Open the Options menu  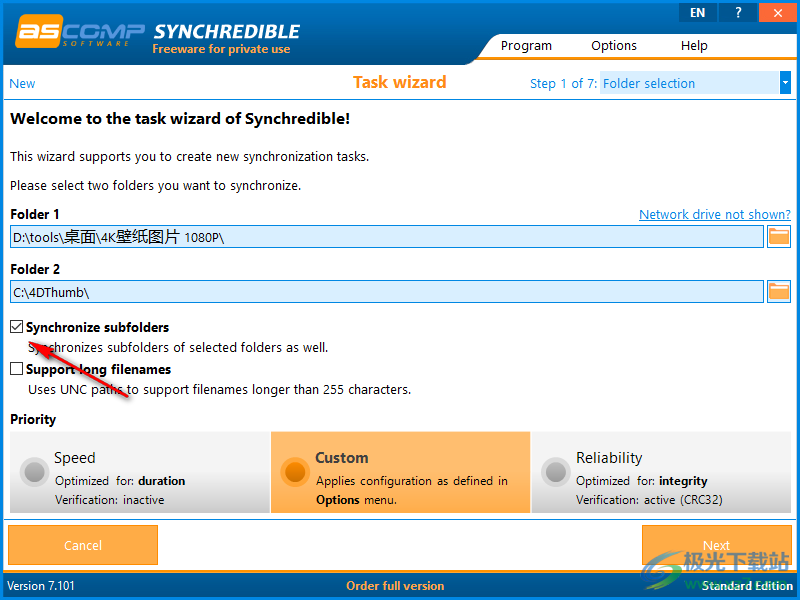pyautogui.click(x=613, y=45)
